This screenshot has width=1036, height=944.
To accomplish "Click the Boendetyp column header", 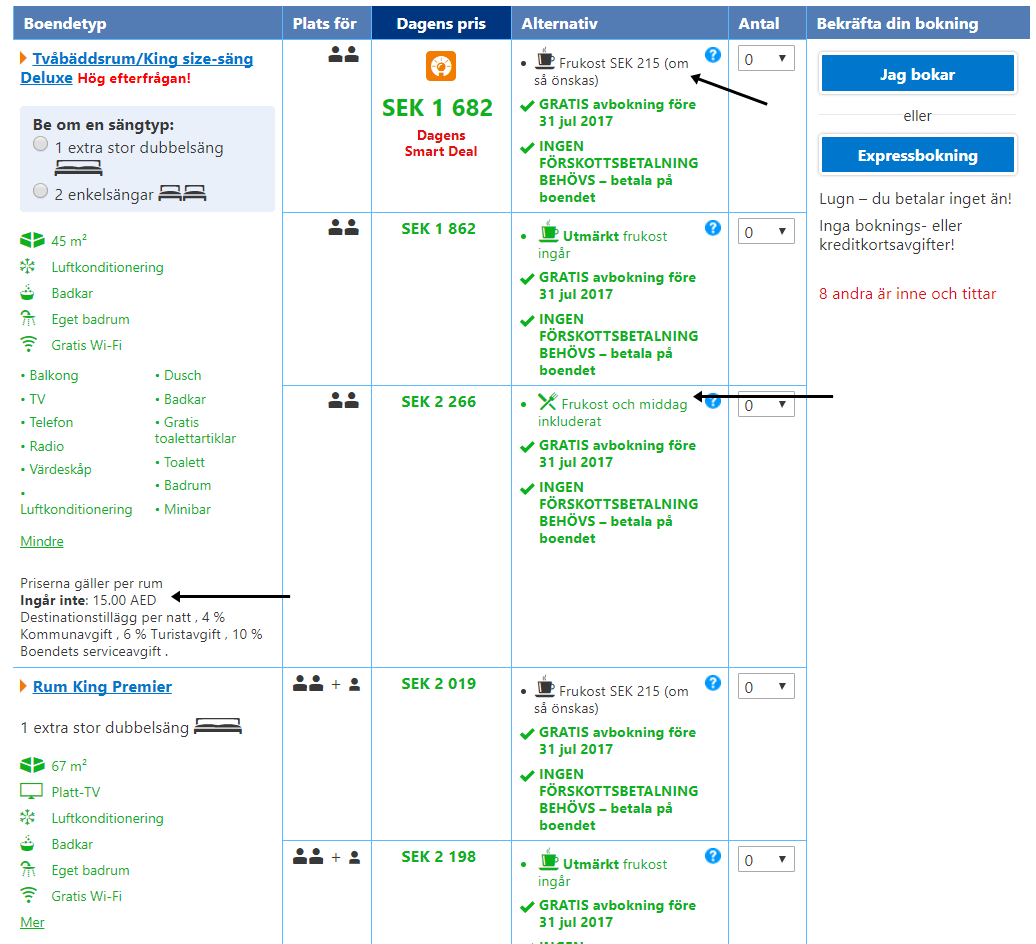I will [65, 23].
